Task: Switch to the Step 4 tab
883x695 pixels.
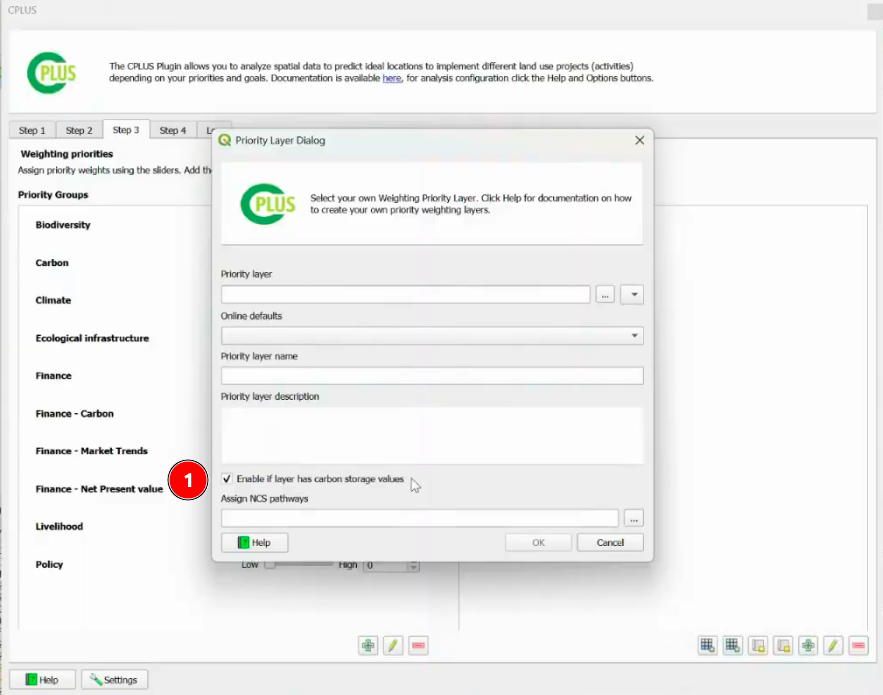Action: coord(173,129)
